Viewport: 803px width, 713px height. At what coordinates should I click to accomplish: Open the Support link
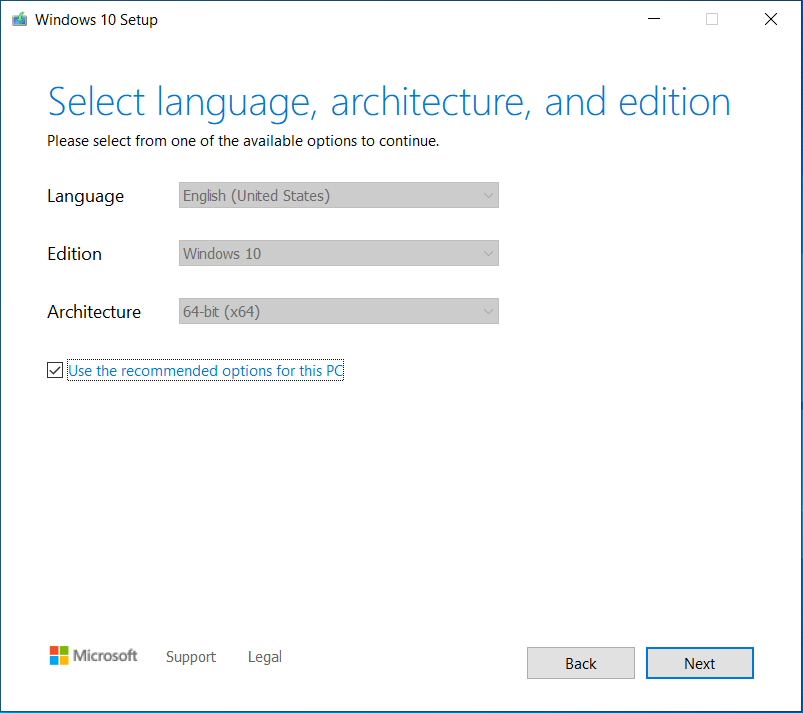click(x=191, y=657)
